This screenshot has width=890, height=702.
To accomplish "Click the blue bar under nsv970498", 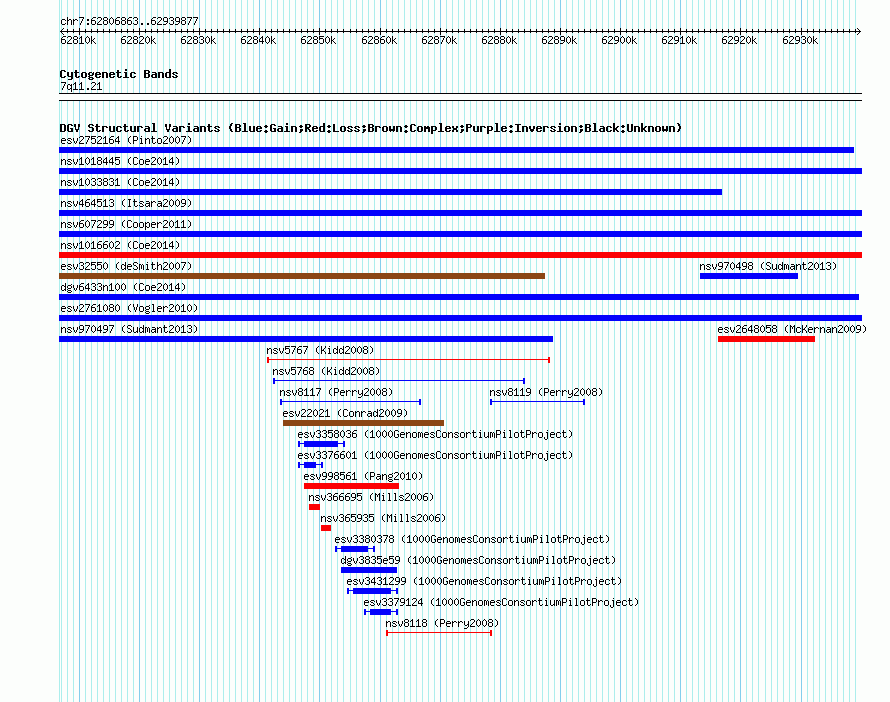I will [x=749, y=276].
